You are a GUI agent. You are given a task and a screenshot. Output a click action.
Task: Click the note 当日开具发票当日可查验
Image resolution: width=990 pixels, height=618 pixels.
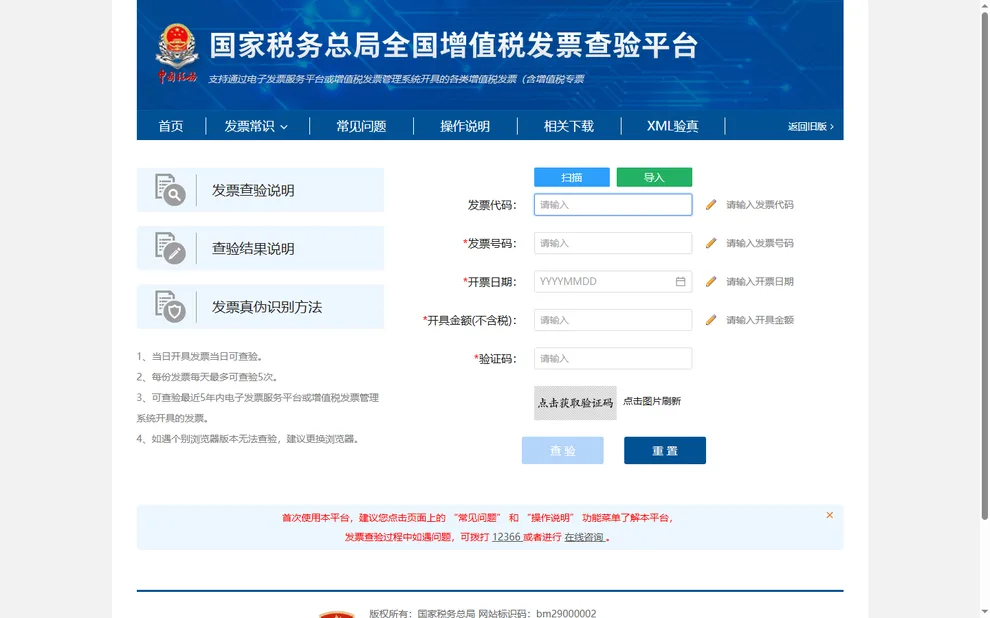click(200, 357)
